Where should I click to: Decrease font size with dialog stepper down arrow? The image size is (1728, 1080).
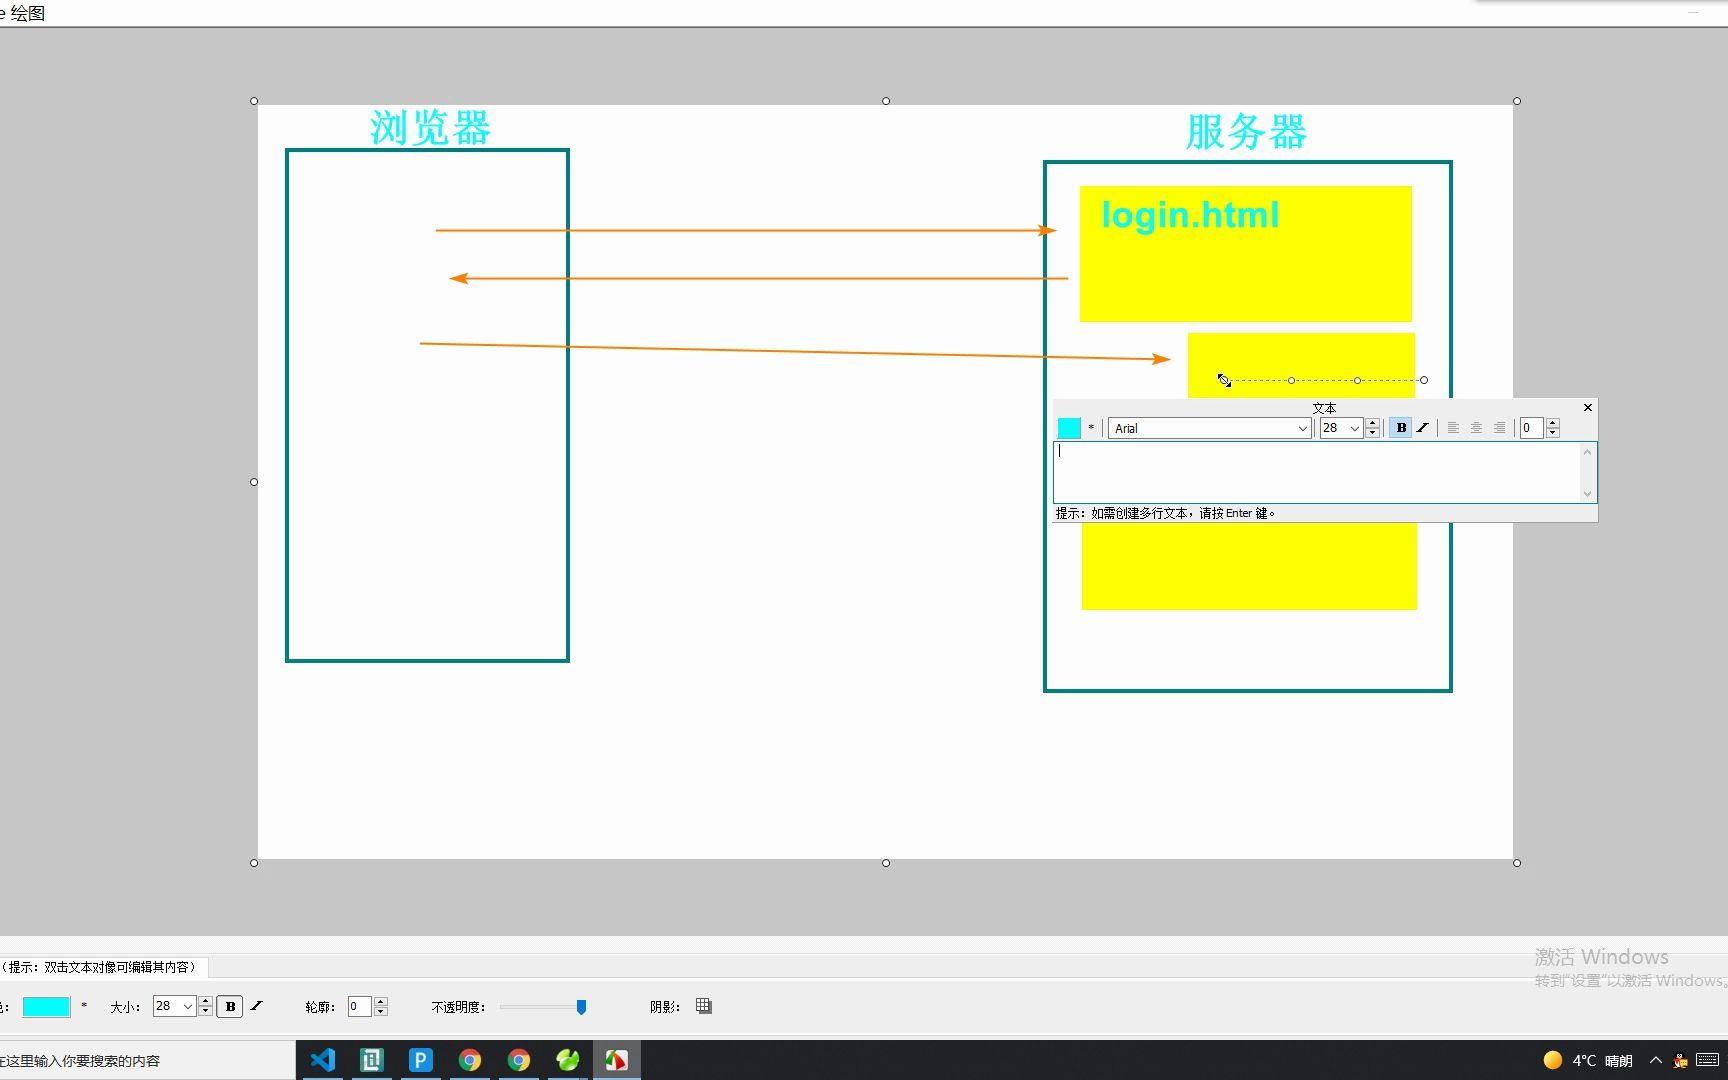(x=1373, y=433)
